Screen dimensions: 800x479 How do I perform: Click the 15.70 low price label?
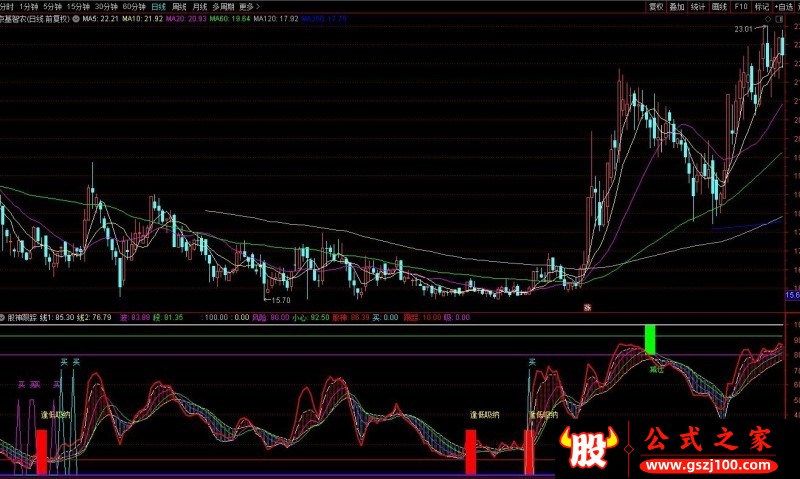point(281,300)
